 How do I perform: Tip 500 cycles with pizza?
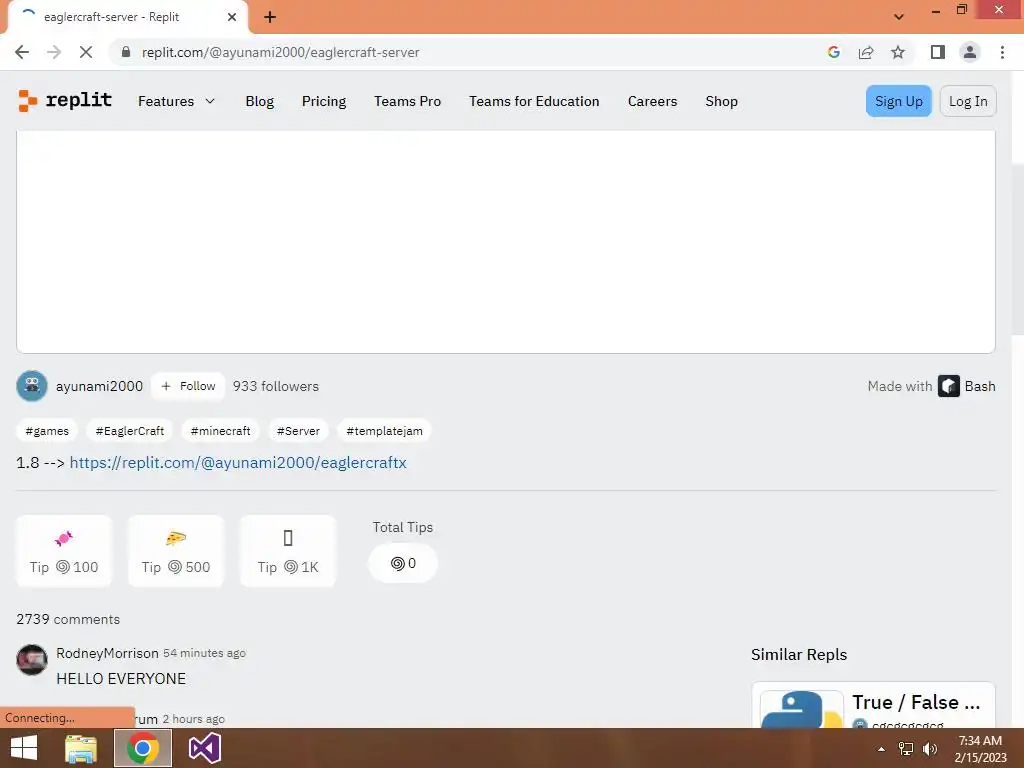coord(176,551)
